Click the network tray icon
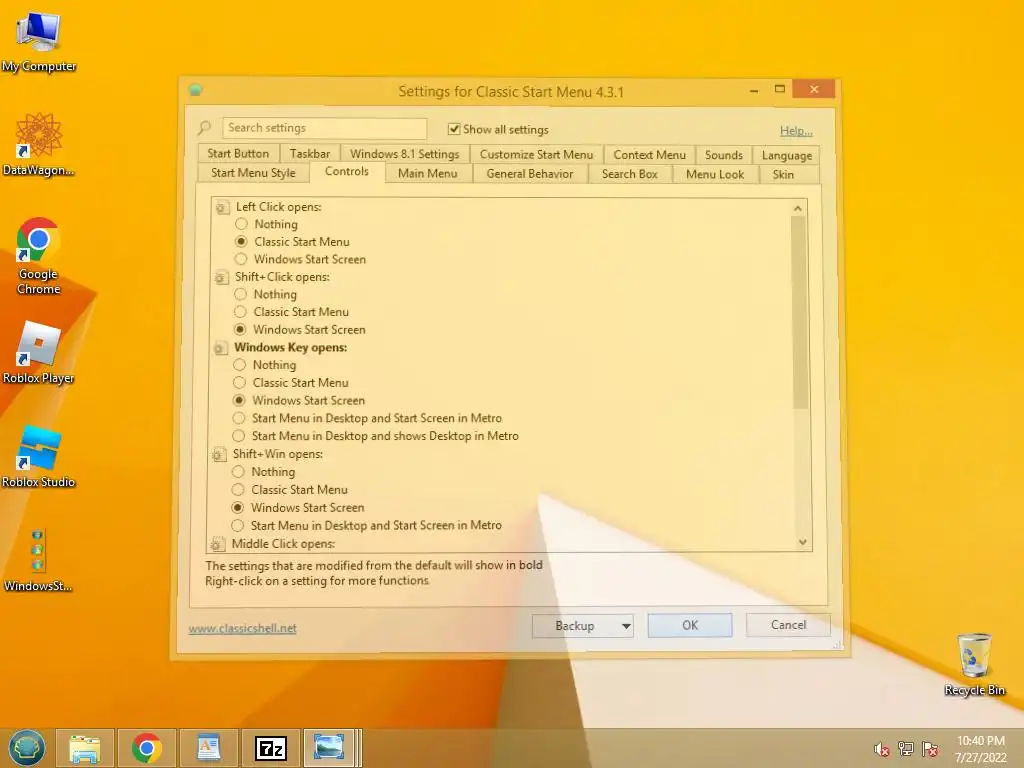Image resolution: width=1024 pixels, height=768 pixels. tap(906, 748)
